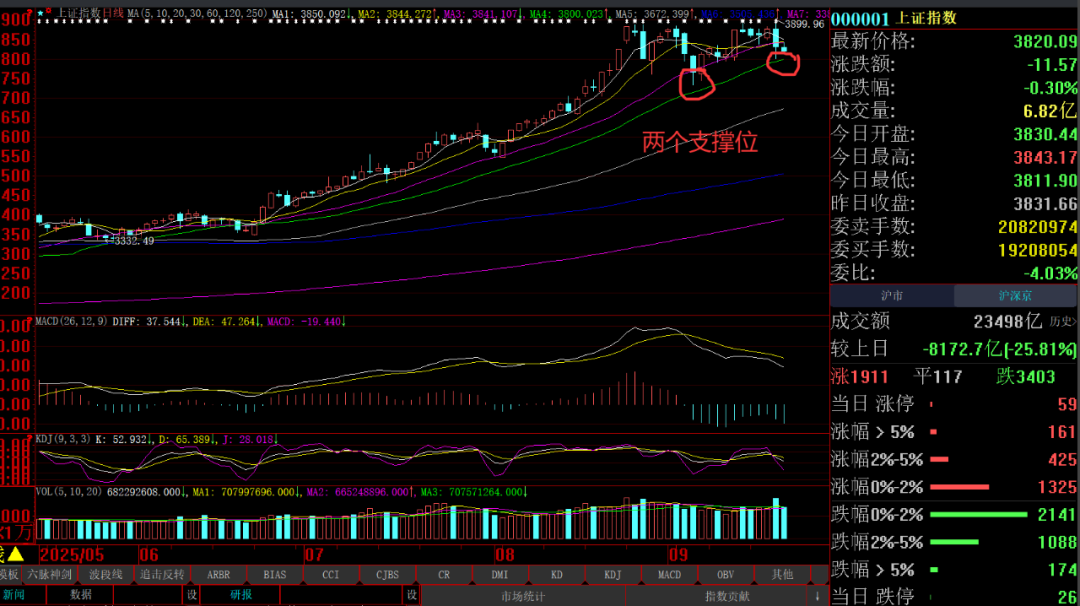Image resolution: width=1080 pixels, height=606 pixels.
Task: Select the 六脉神剑 indicator tab
Action: click(x=48, y=574)
